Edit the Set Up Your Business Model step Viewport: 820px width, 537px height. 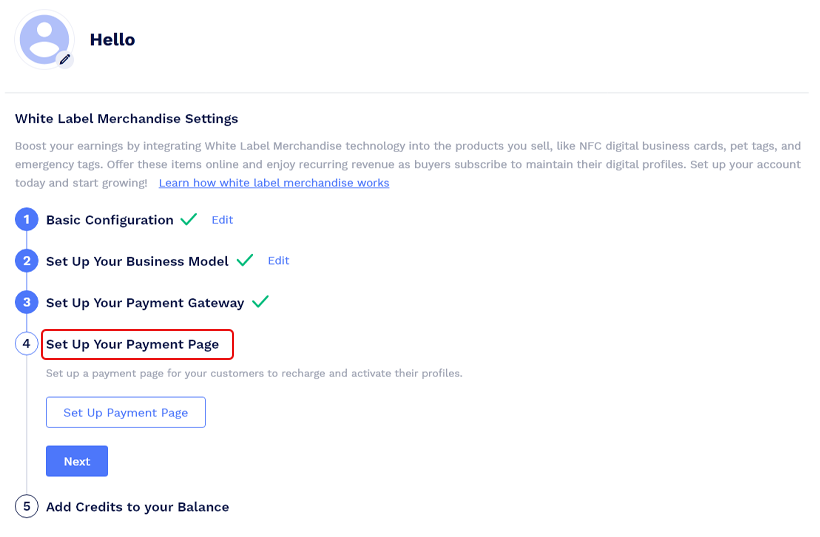tap(278, 261)
